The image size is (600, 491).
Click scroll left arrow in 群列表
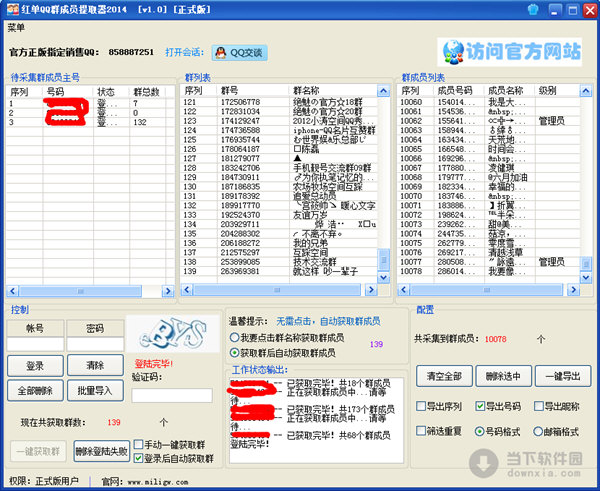(x=187, y=290)
